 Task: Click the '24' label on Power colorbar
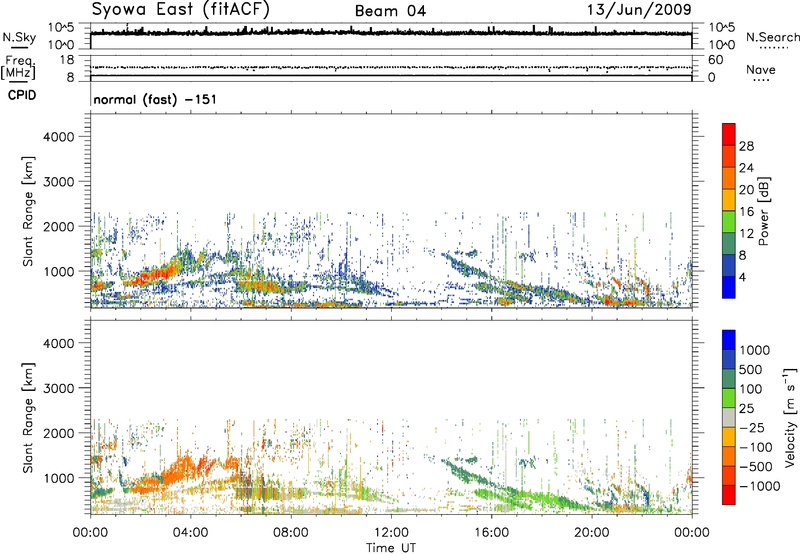(746, 168)
